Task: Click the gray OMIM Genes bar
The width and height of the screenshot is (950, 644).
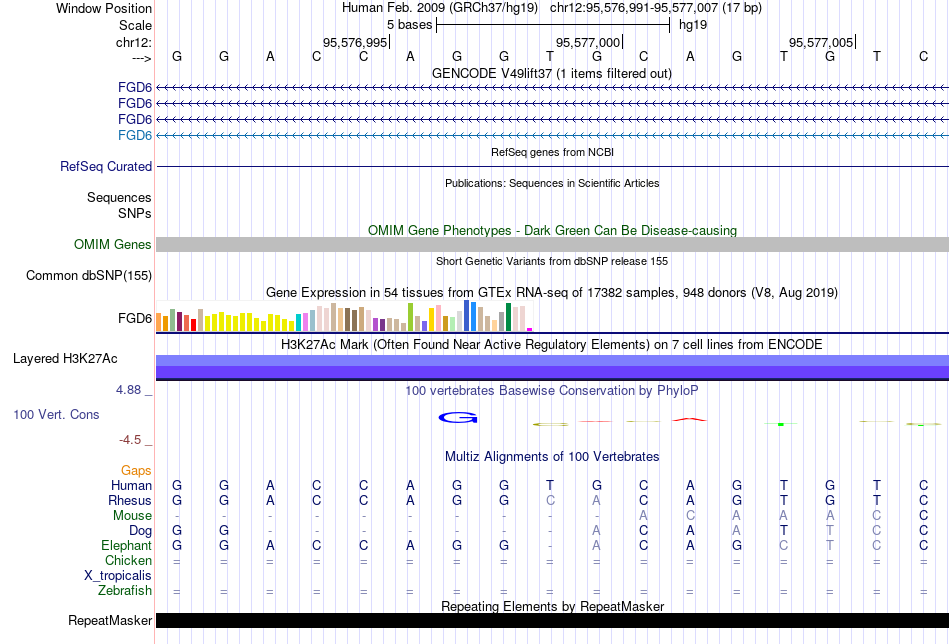Action: [552, 244]
